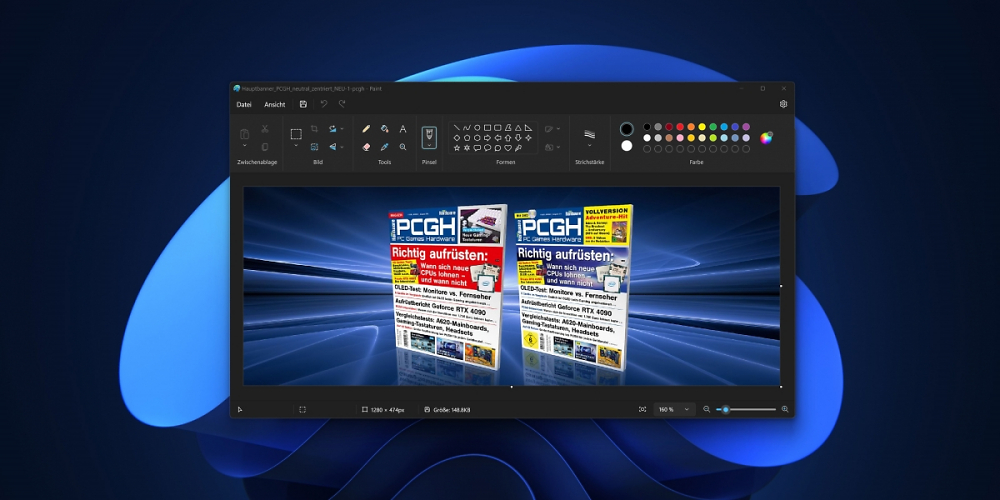This screenshot has height=500, width=1000.
Task: Expand the Selection options chevron
Action: (x=296, y=146)
